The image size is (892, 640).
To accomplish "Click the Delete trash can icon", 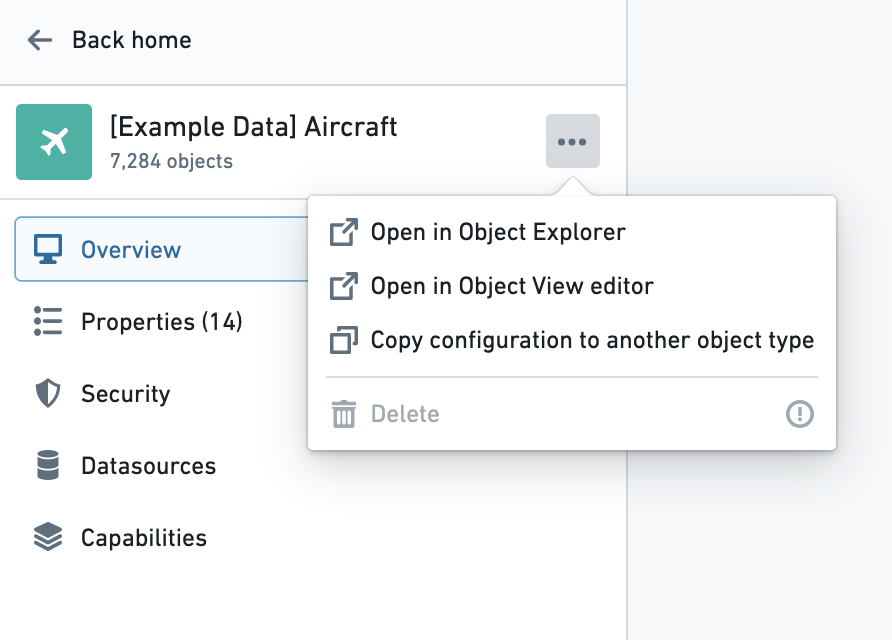I will (344, 414).
